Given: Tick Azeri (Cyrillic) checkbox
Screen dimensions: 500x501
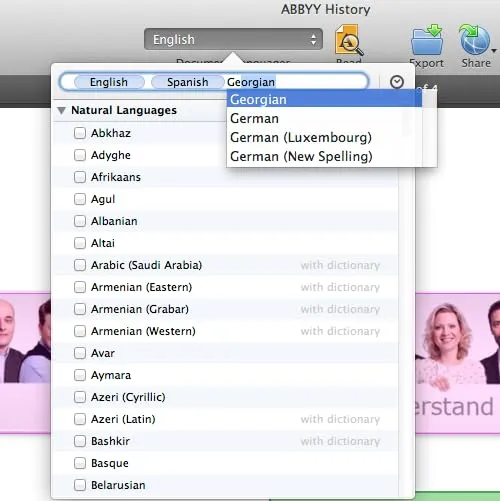Looking at the screenshot, I should 80,397.
